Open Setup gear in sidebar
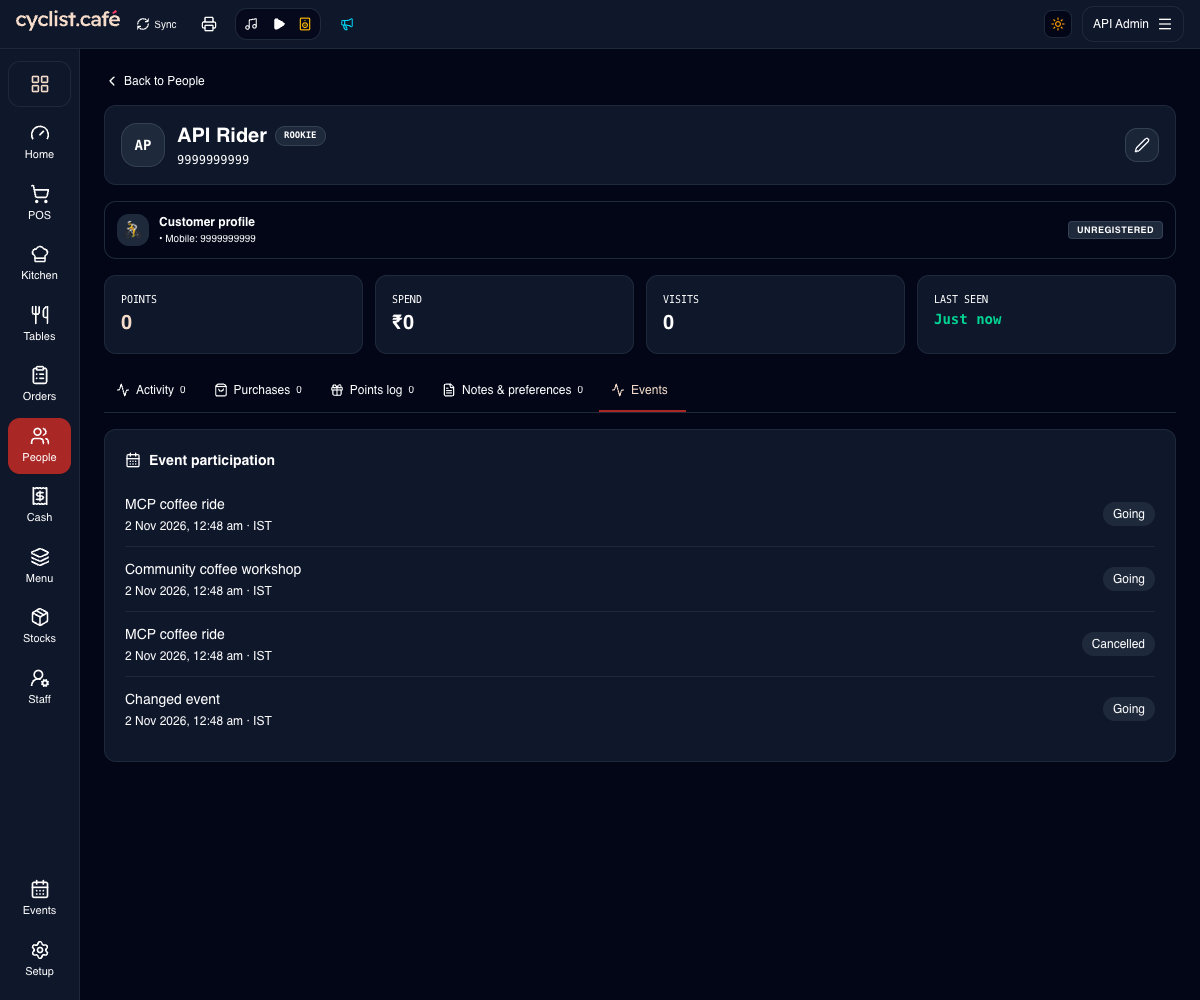 39,959
